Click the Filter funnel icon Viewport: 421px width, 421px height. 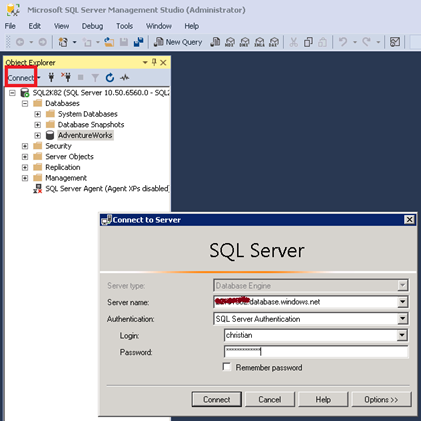pyautogui.click(x=95, y=78)
